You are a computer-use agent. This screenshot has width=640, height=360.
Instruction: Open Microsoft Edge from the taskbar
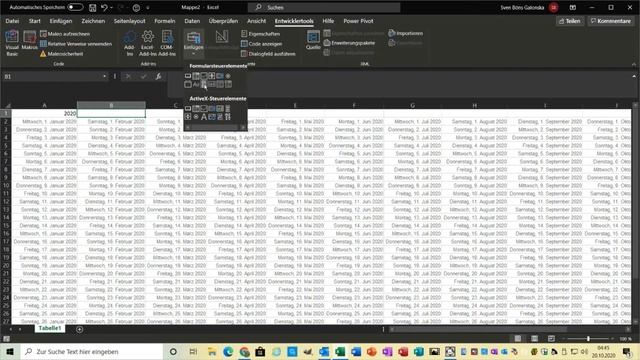[x=228, y=351]
